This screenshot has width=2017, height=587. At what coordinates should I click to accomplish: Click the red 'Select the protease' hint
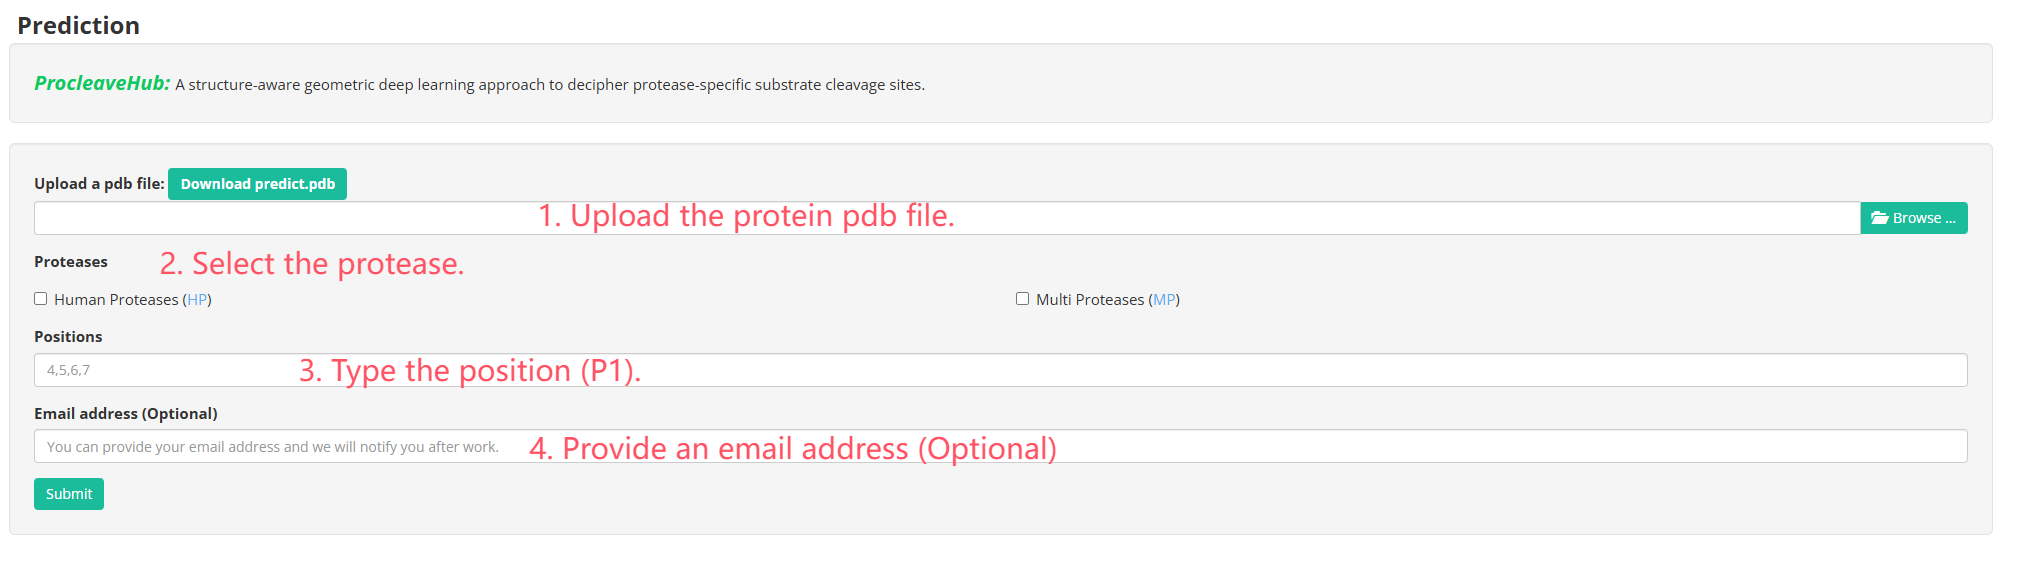pos(312,264)
